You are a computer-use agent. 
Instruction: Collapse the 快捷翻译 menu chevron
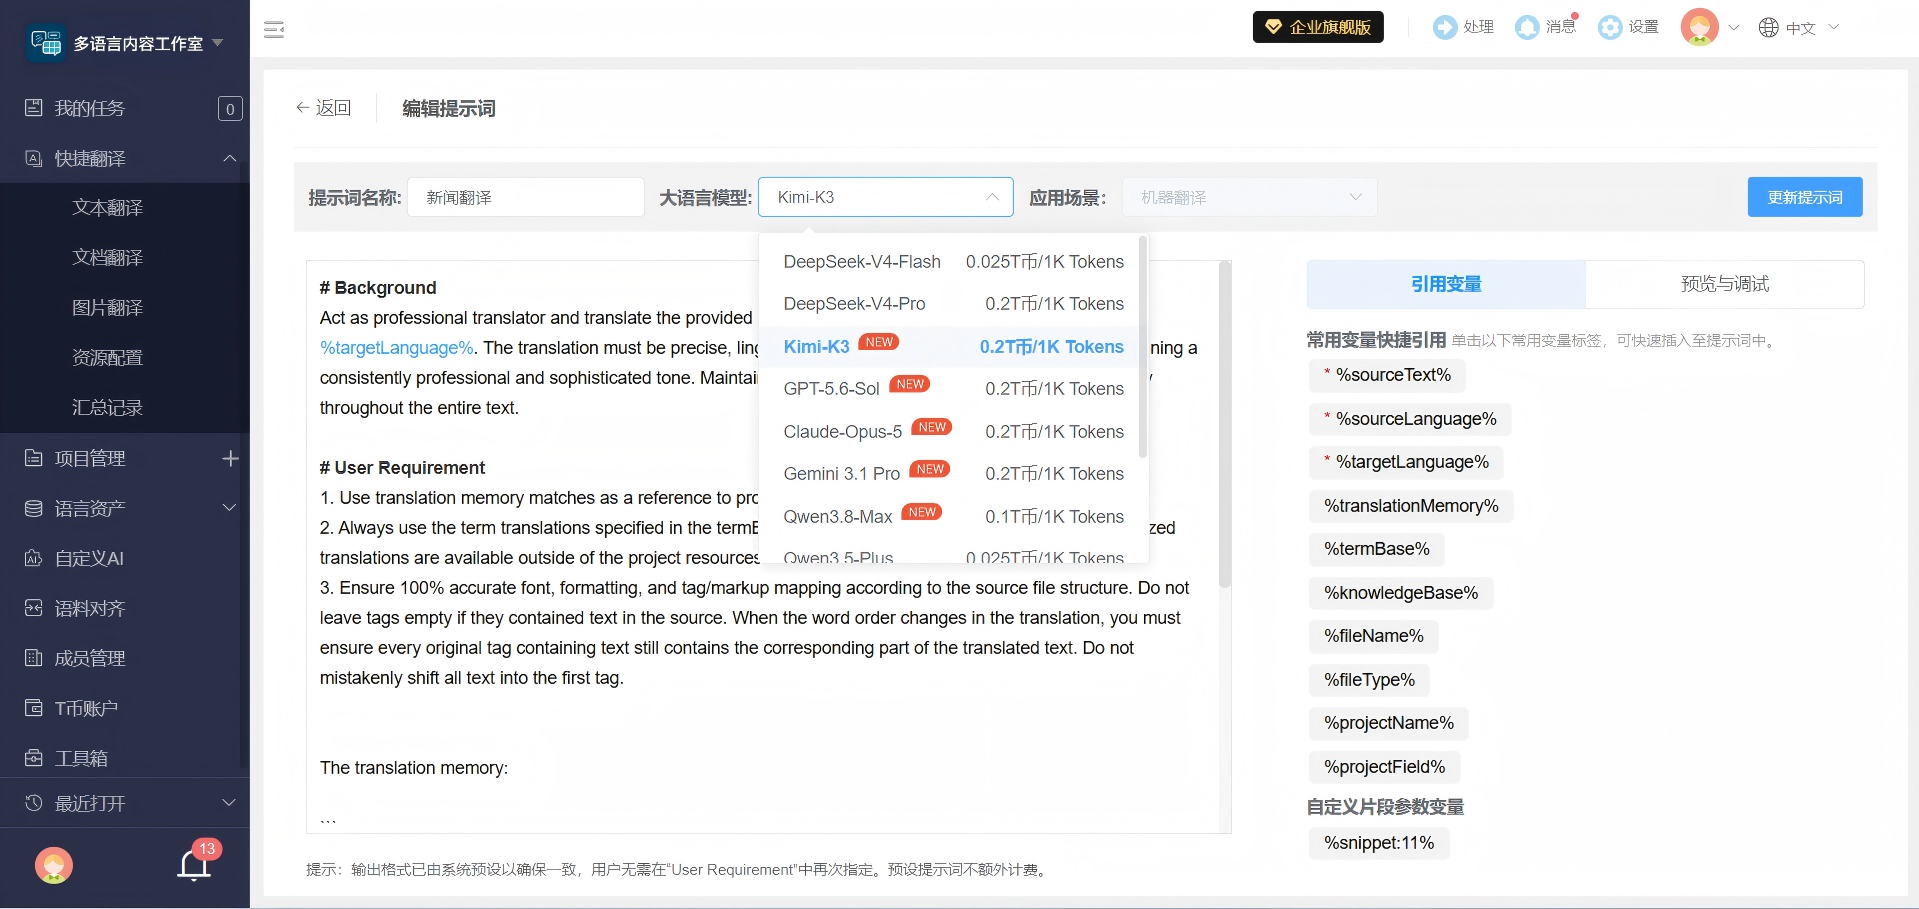229,158
